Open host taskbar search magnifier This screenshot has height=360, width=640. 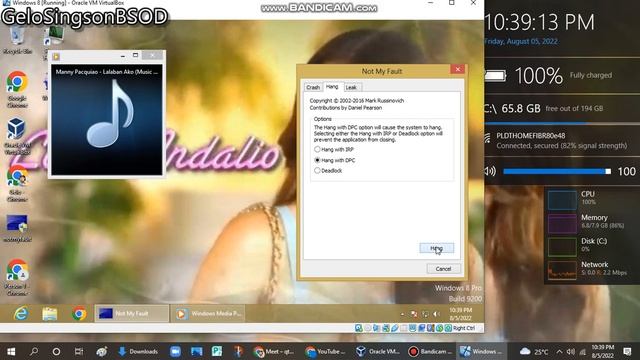[x=34, y=351]
